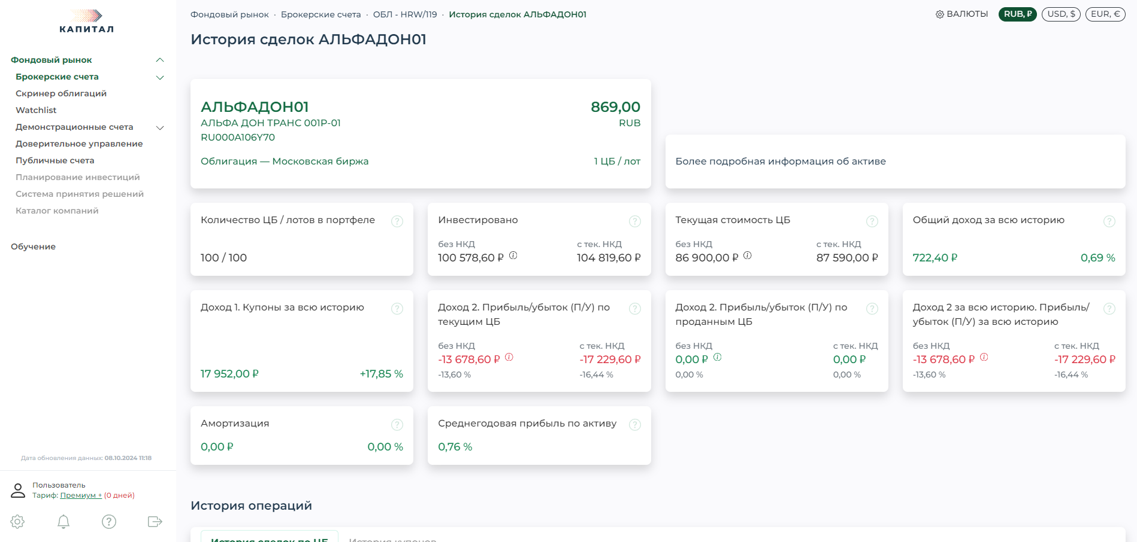Open Планирование инвестиций in sidebar
The image size is (1137, 542).
pos(78,177)
